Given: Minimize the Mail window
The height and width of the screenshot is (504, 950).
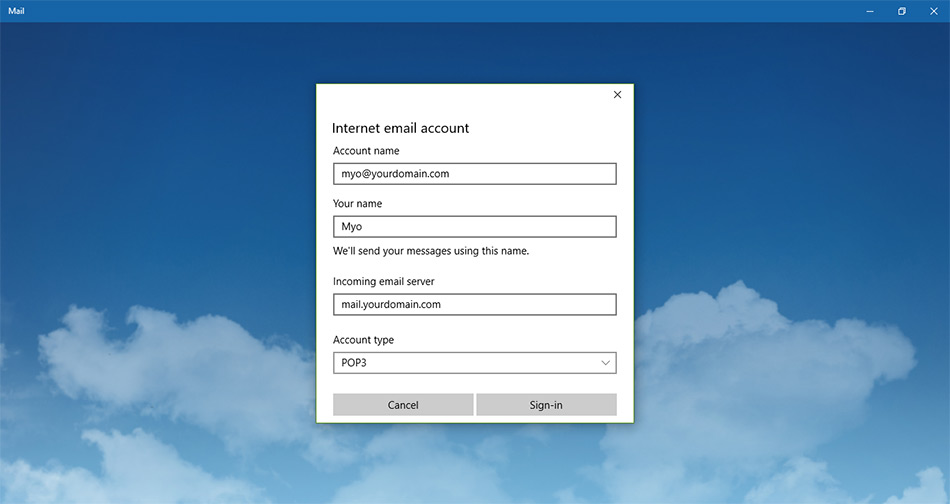Looking at the screenshot, I should click(870, 11).
